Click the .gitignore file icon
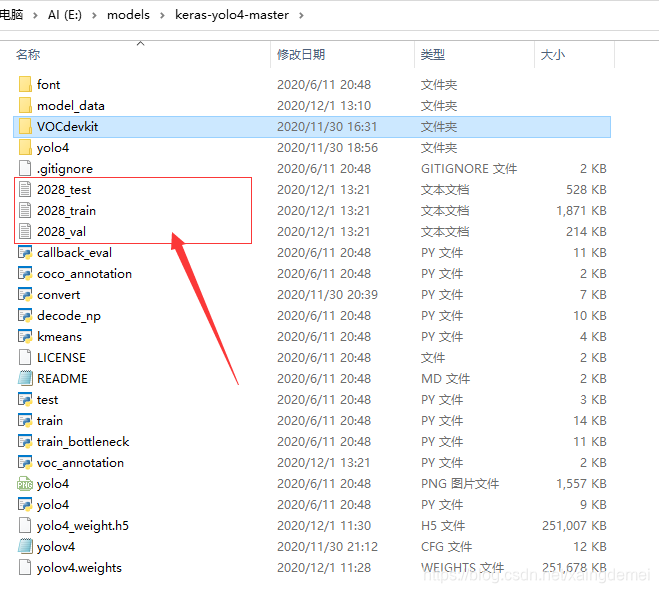 tap(25, 168)
